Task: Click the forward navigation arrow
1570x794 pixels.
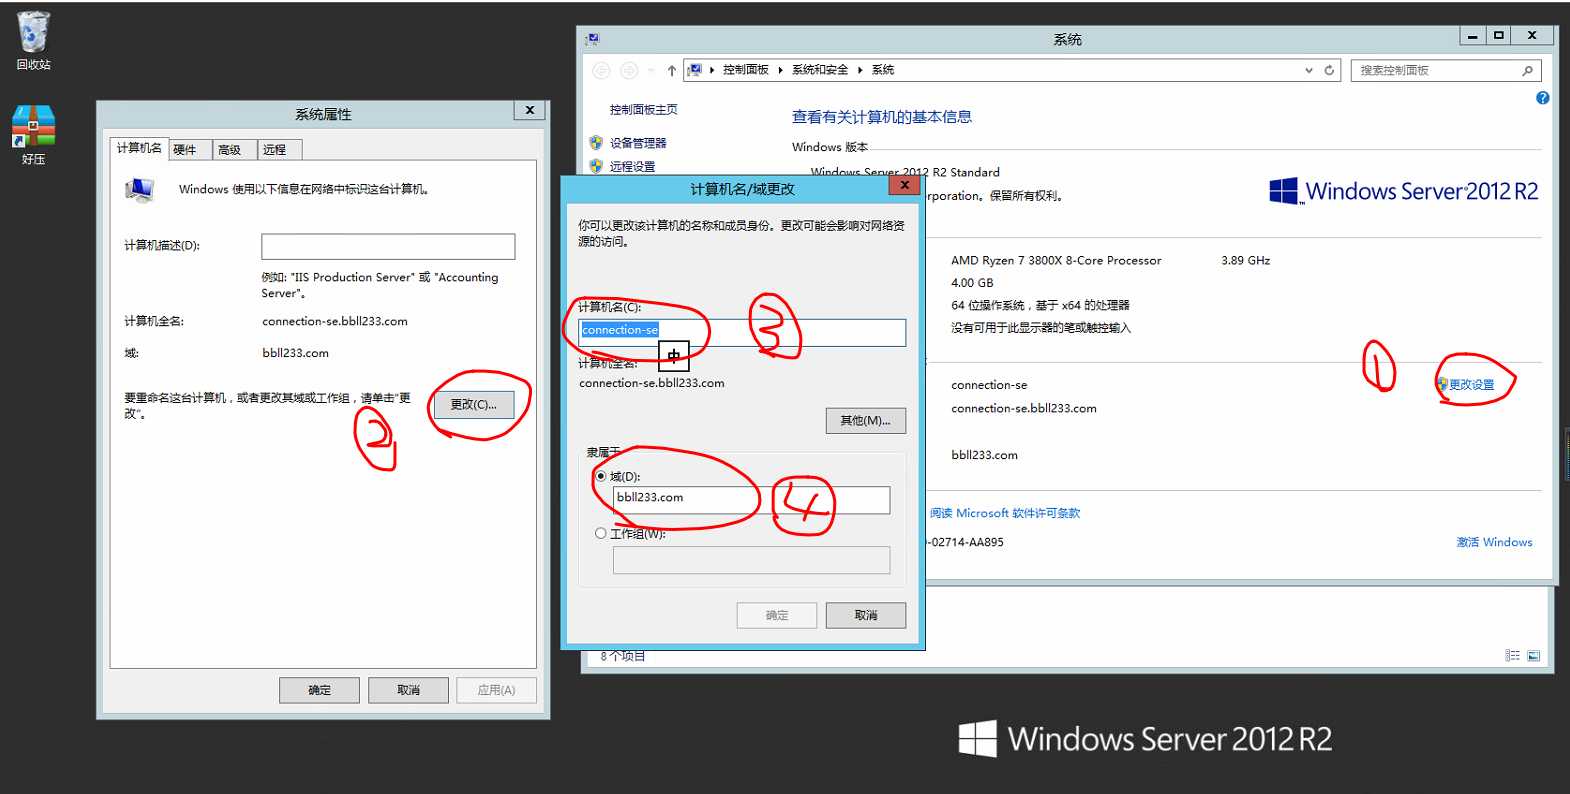Action: click(x=629, y=70)
